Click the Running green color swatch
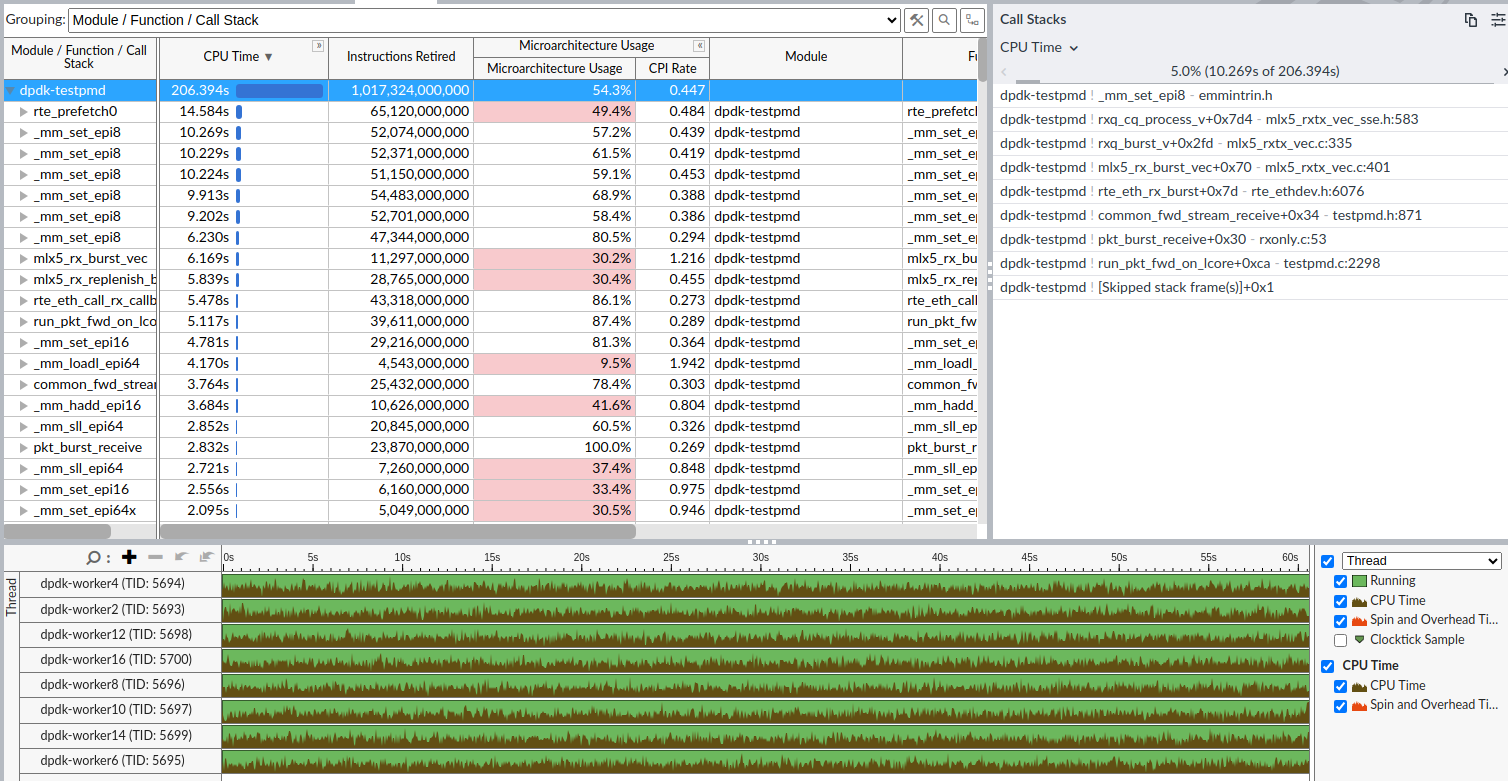This screenshot has width=1508, height=781. click(x=1359, y=581)
